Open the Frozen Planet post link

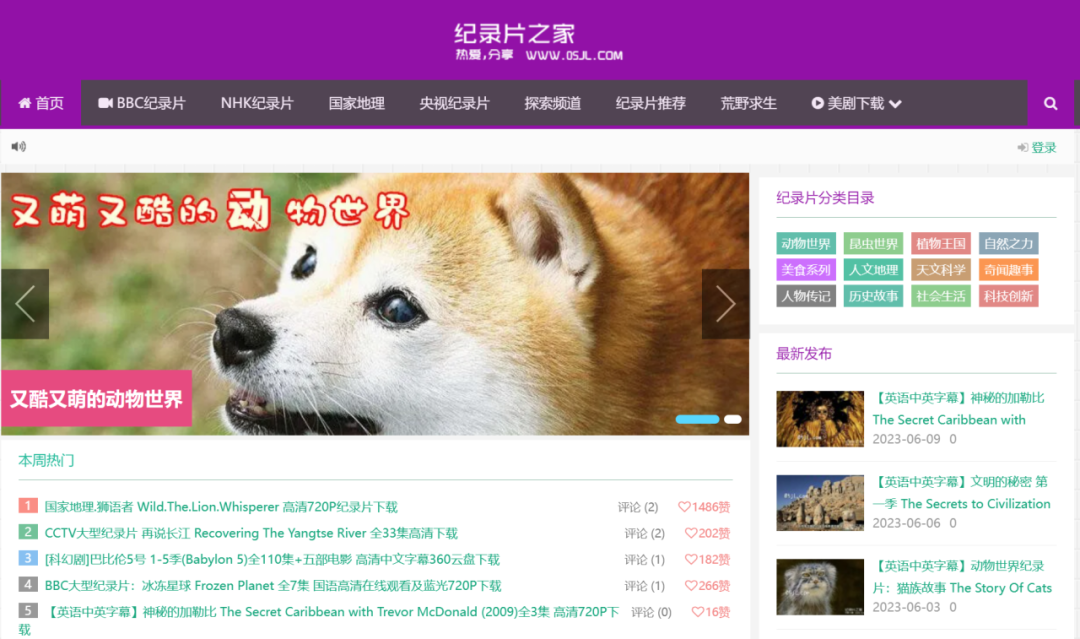tap(273, 585)
